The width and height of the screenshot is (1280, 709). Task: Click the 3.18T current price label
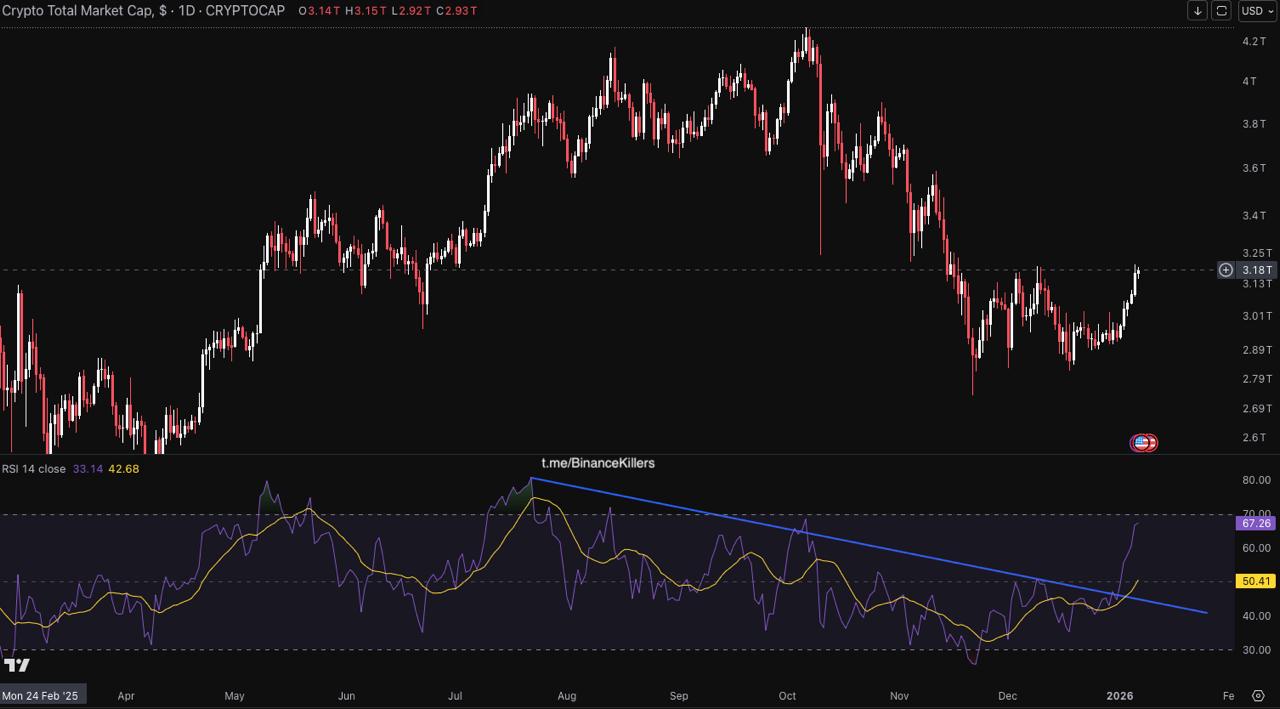point(1257,270)
